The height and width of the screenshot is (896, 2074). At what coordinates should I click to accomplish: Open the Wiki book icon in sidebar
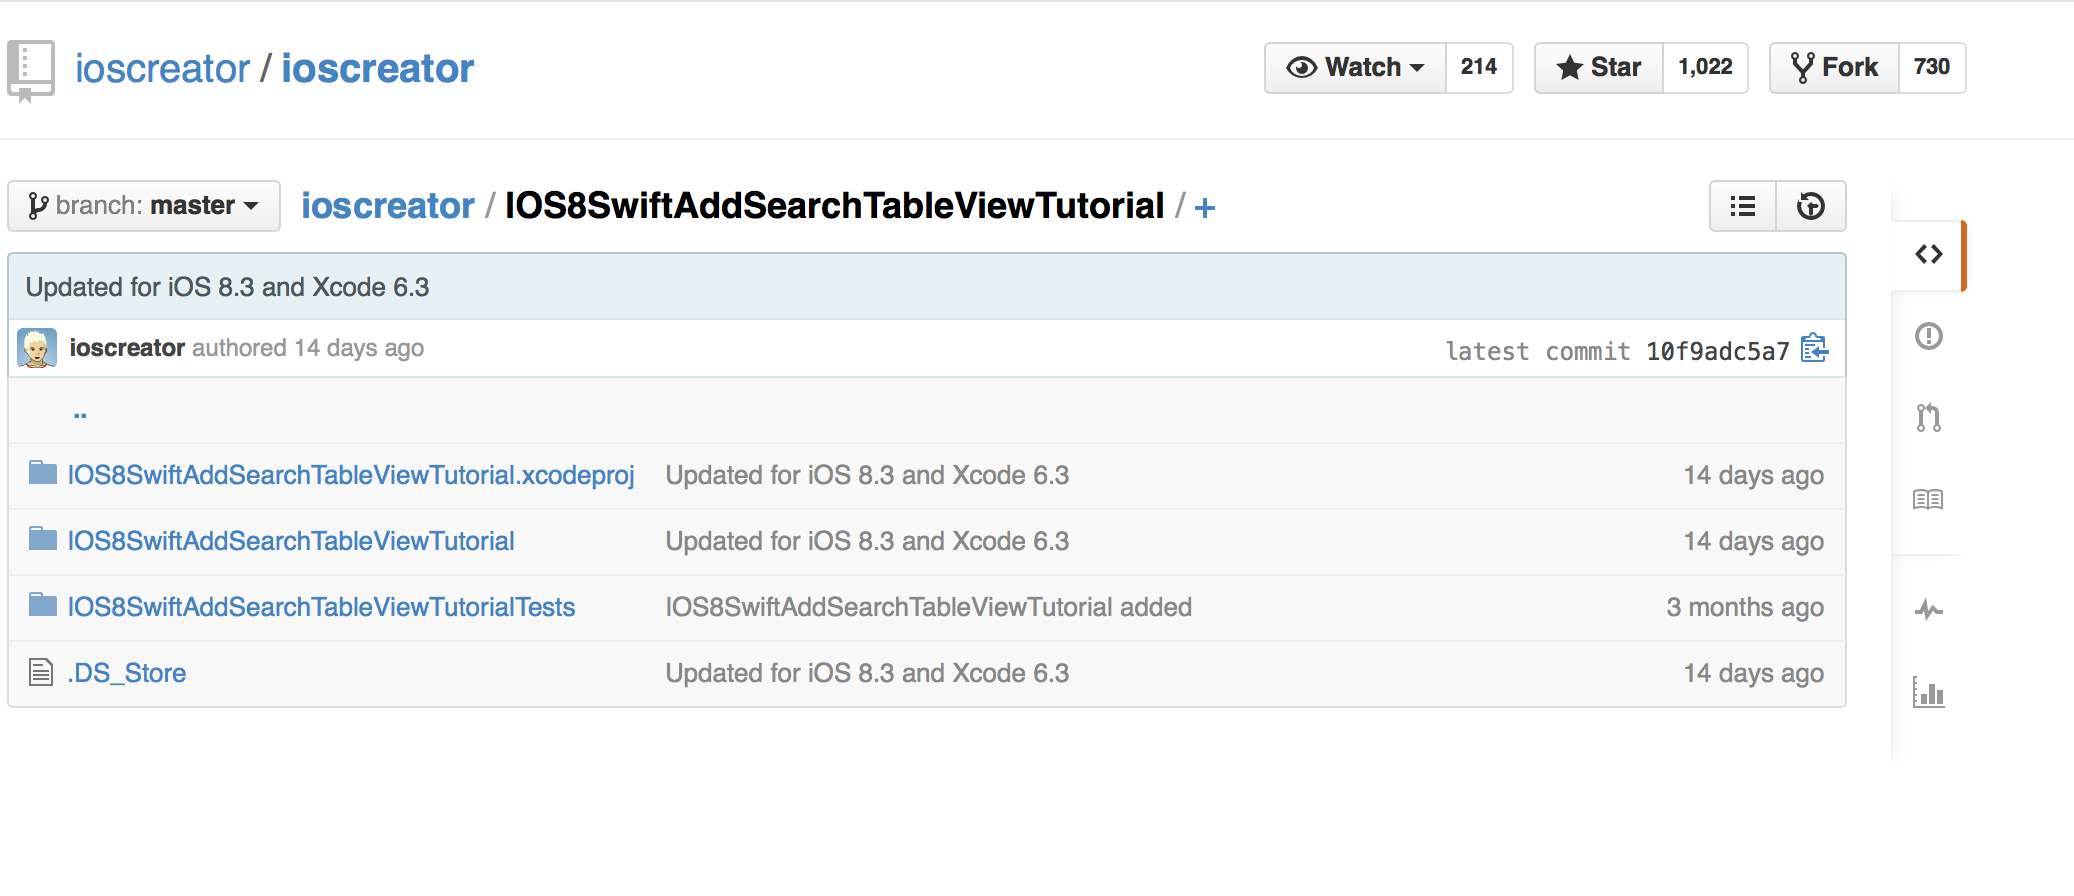(1928, 499)
